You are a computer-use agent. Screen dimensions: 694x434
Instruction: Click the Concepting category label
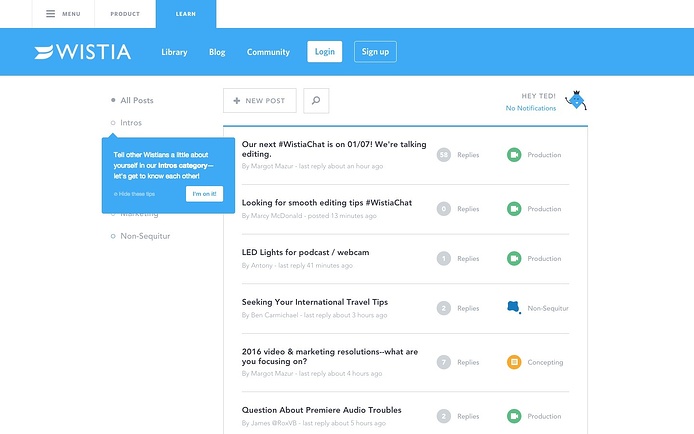545,362
